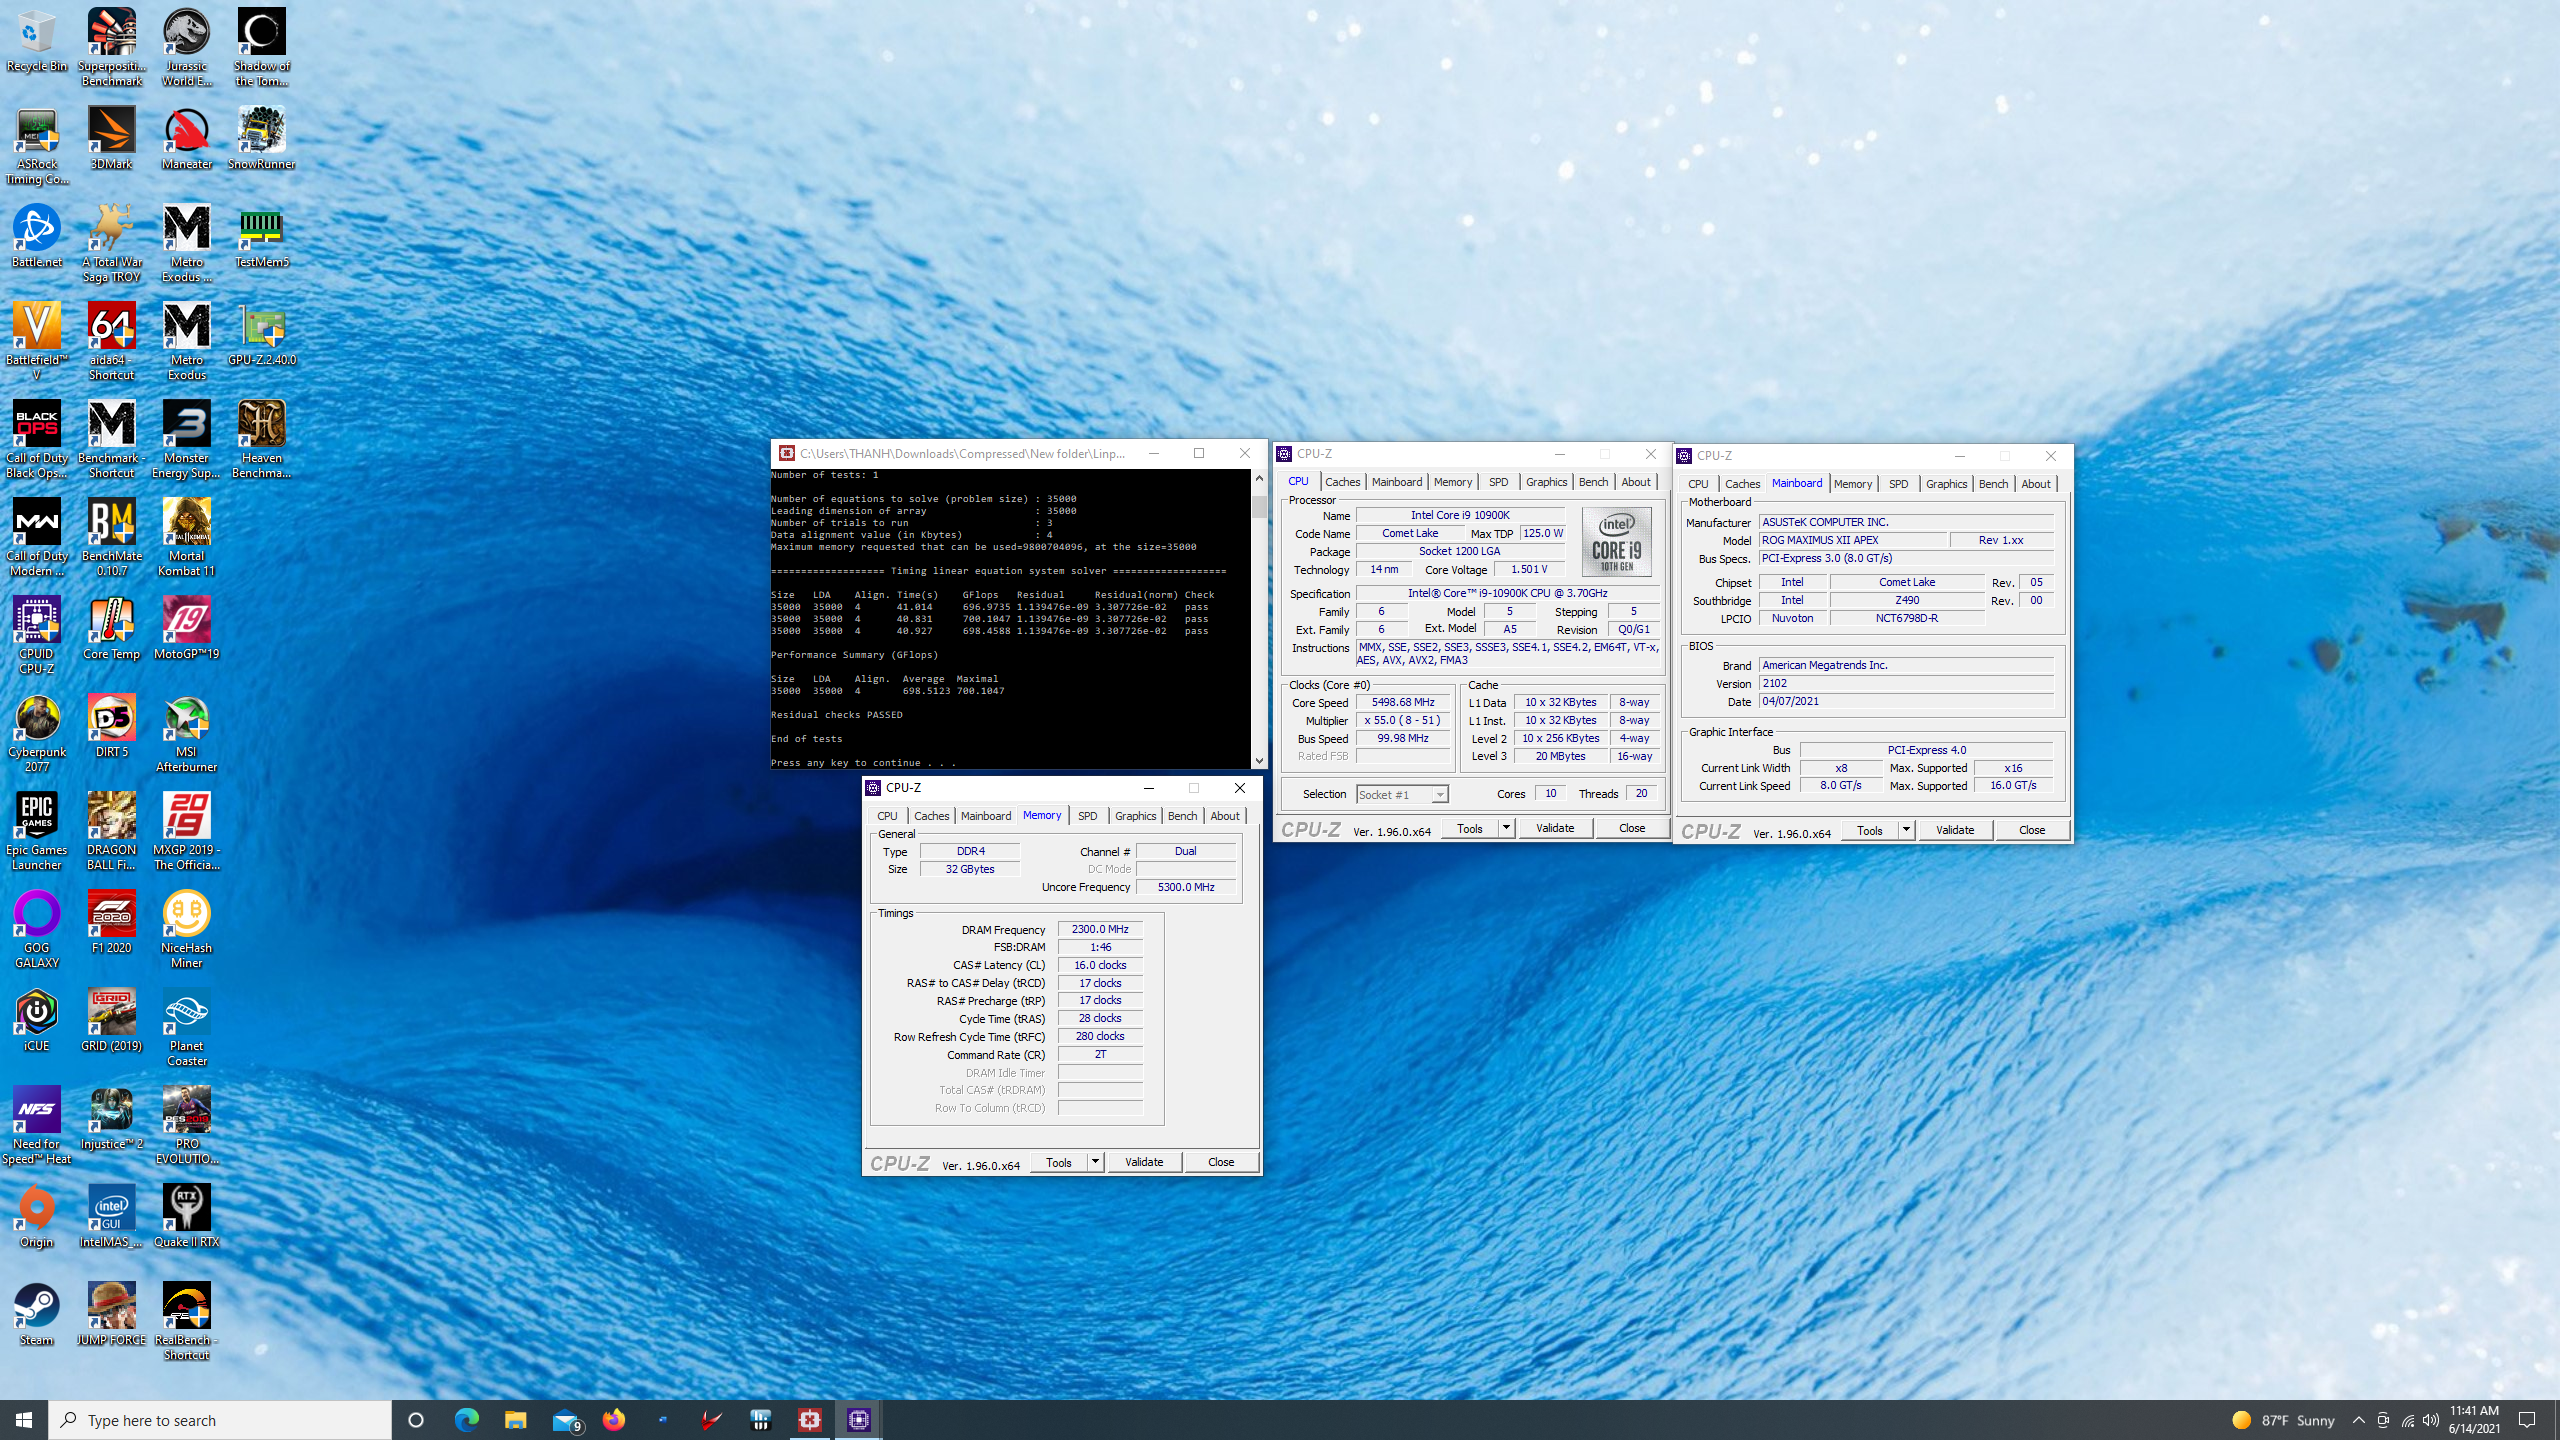Click the Windows Start button
The image size is (2560, 1440).
[24, 1420]
